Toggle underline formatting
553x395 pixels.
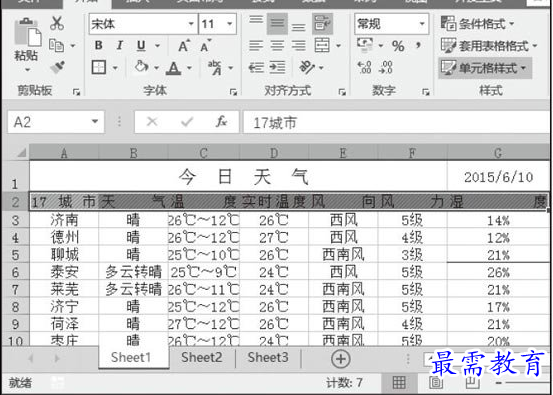pos(141,45)
